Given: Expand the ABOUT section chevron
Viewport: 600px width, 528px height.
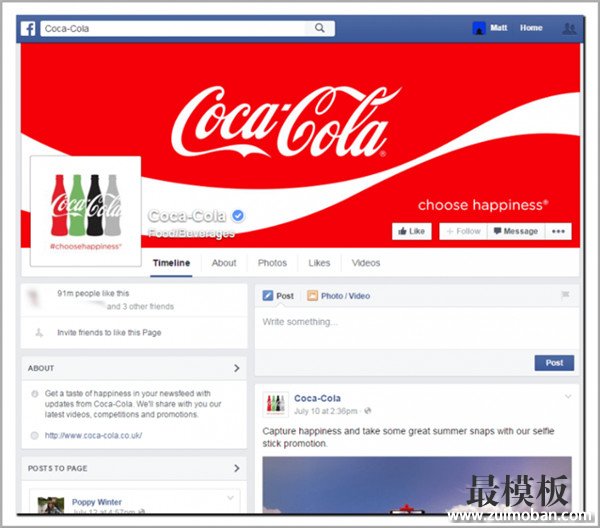Looking at the screenshot, I should click(x=237, y=368).
